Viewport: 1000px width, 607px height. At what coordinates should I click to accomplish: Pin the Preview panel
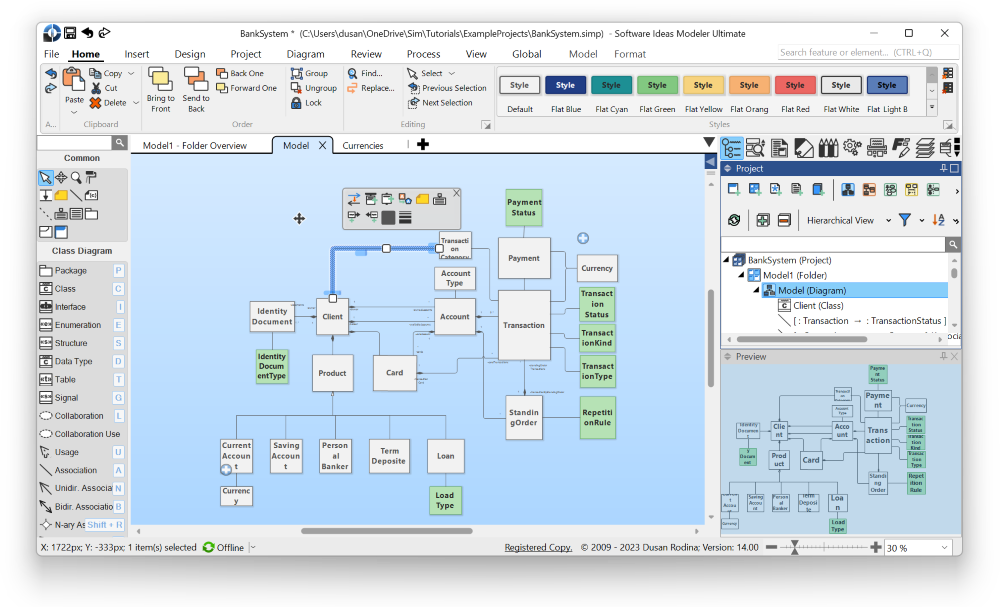tap(943, 357)
